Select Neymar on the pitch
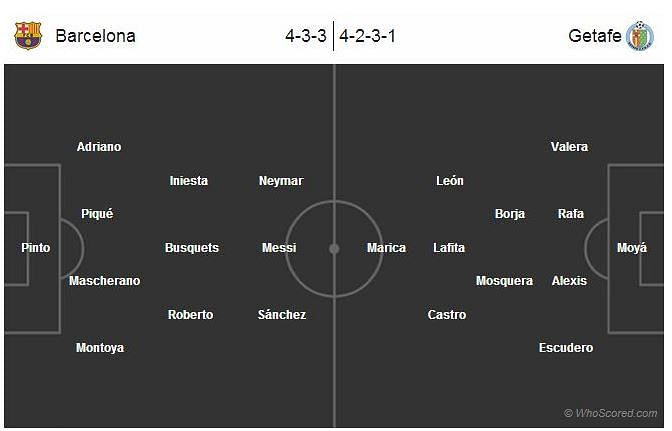This screenshot has width=672, height=431. (281, 181)
